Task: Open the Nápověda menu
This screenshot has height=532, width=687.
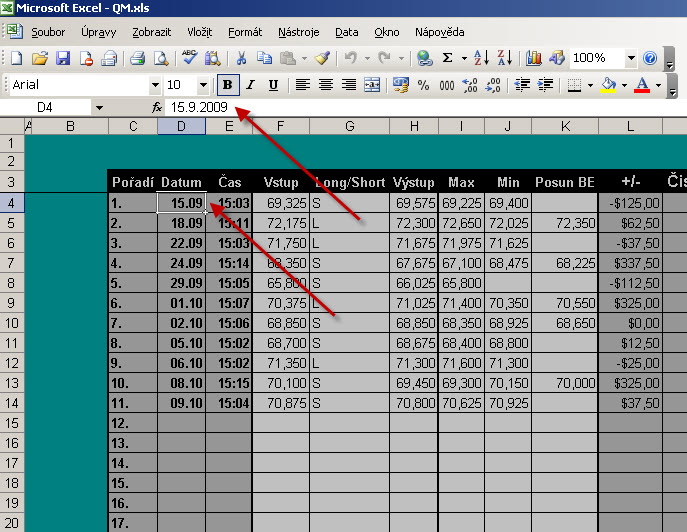Action: tap(439, 32)
